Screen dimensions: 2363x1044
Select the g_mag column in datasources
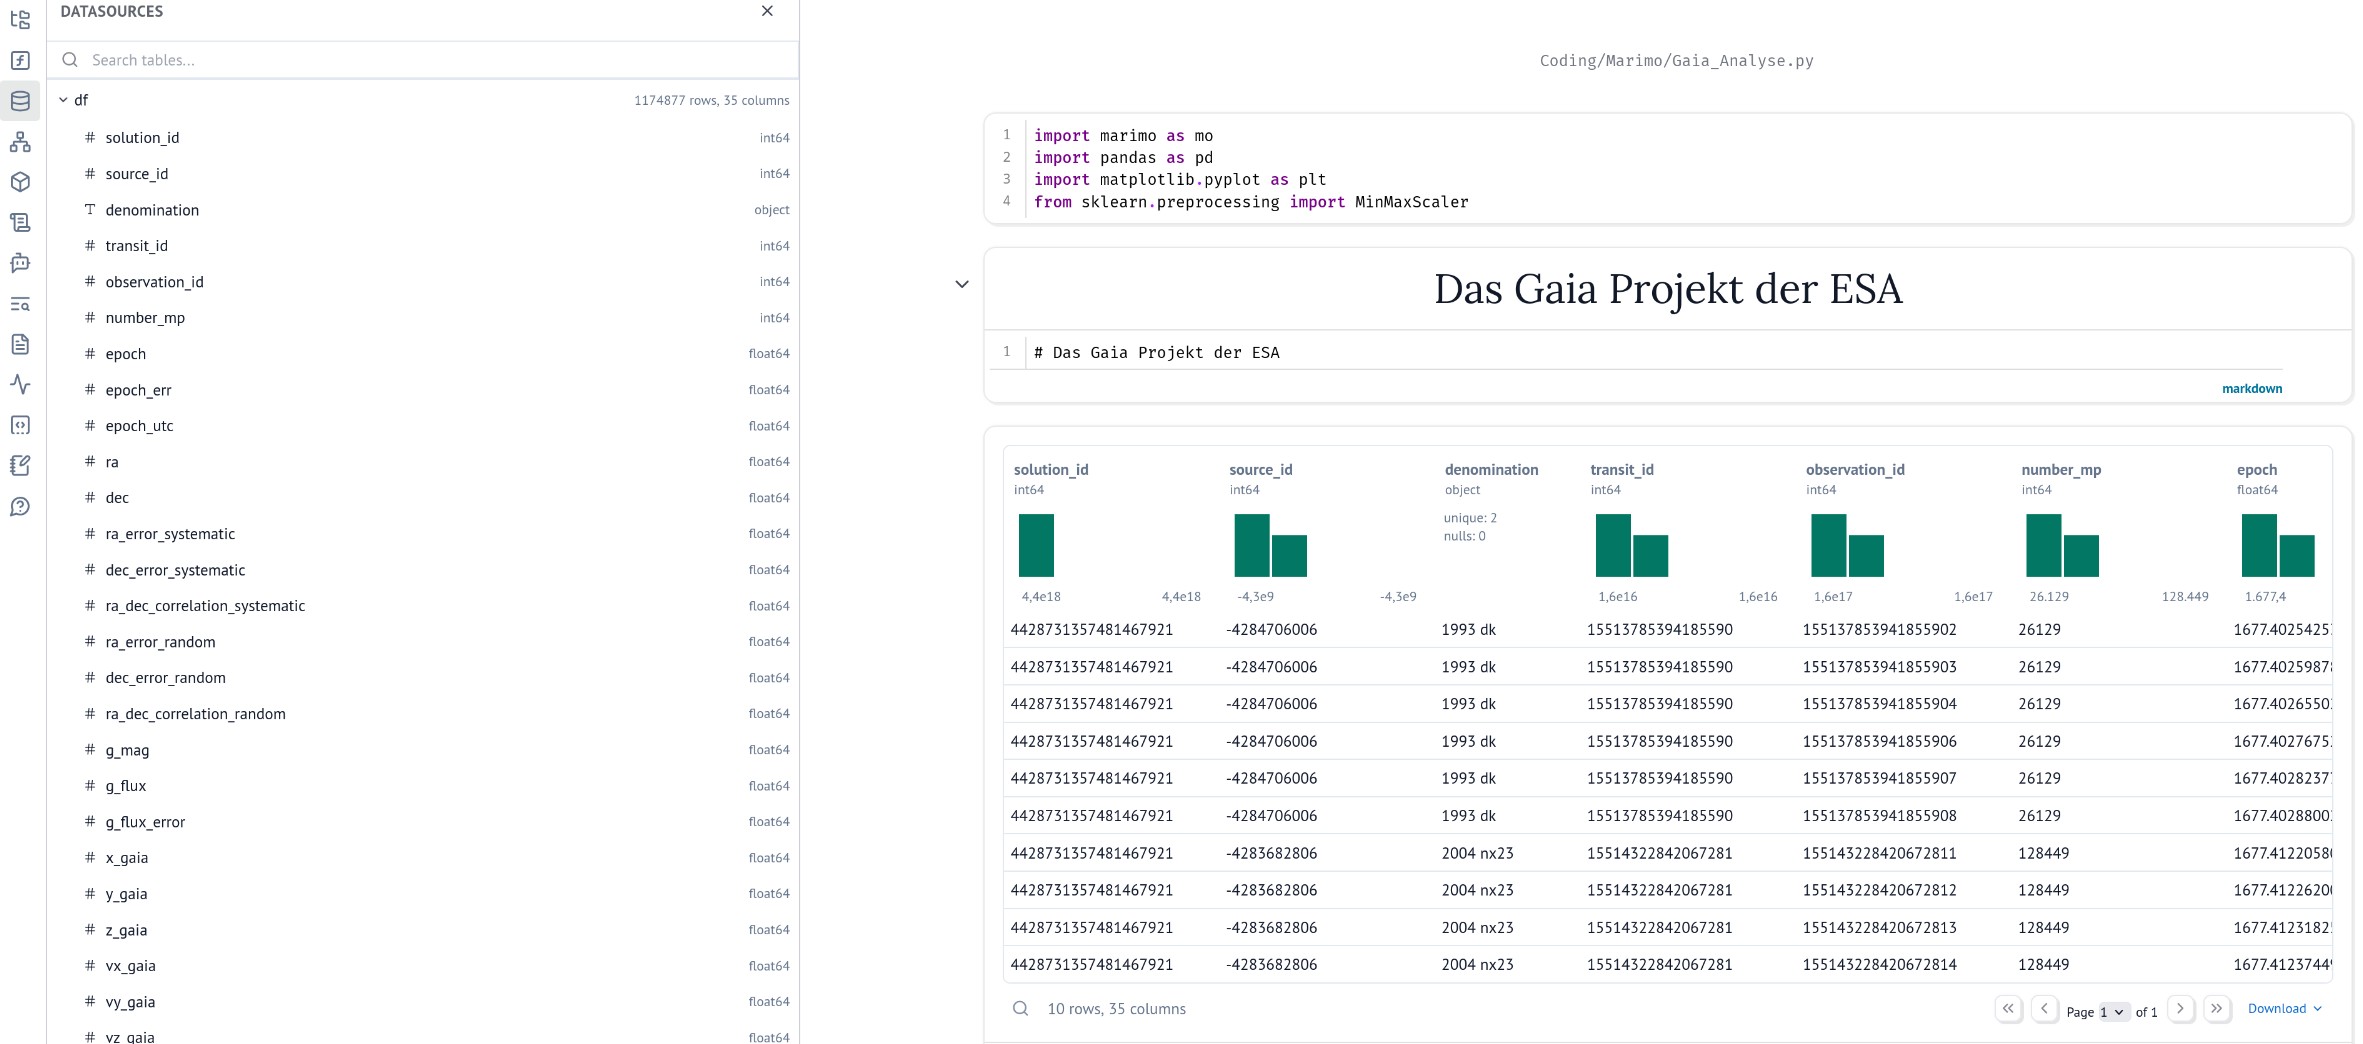click(127, 750)
